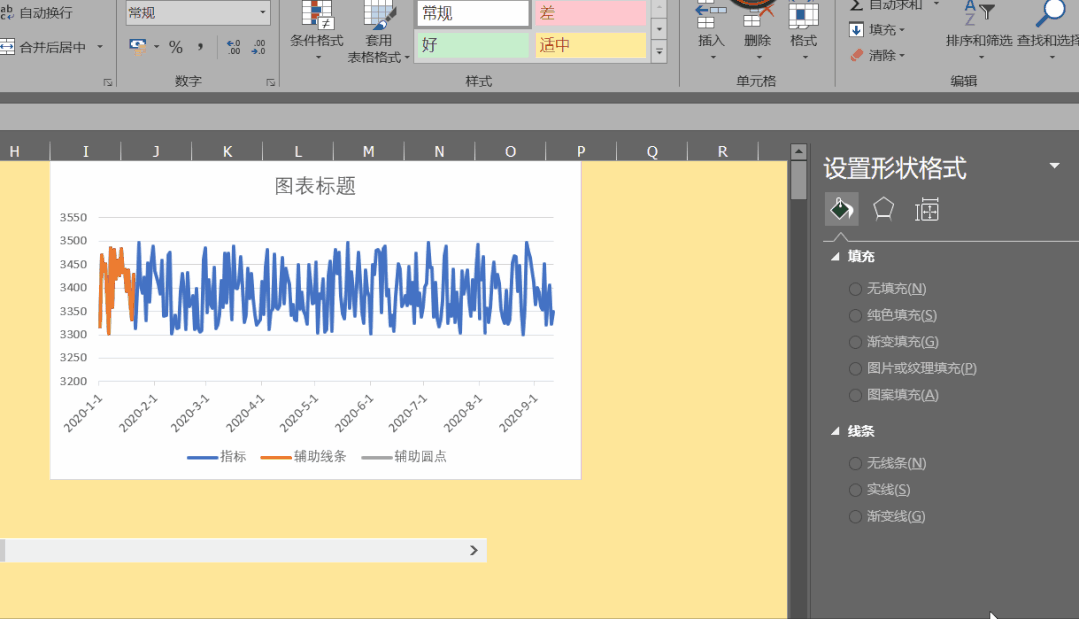Select column K header
Image resolution: width=1079 pixels, height=619 pixels.
tap(227, 151)
